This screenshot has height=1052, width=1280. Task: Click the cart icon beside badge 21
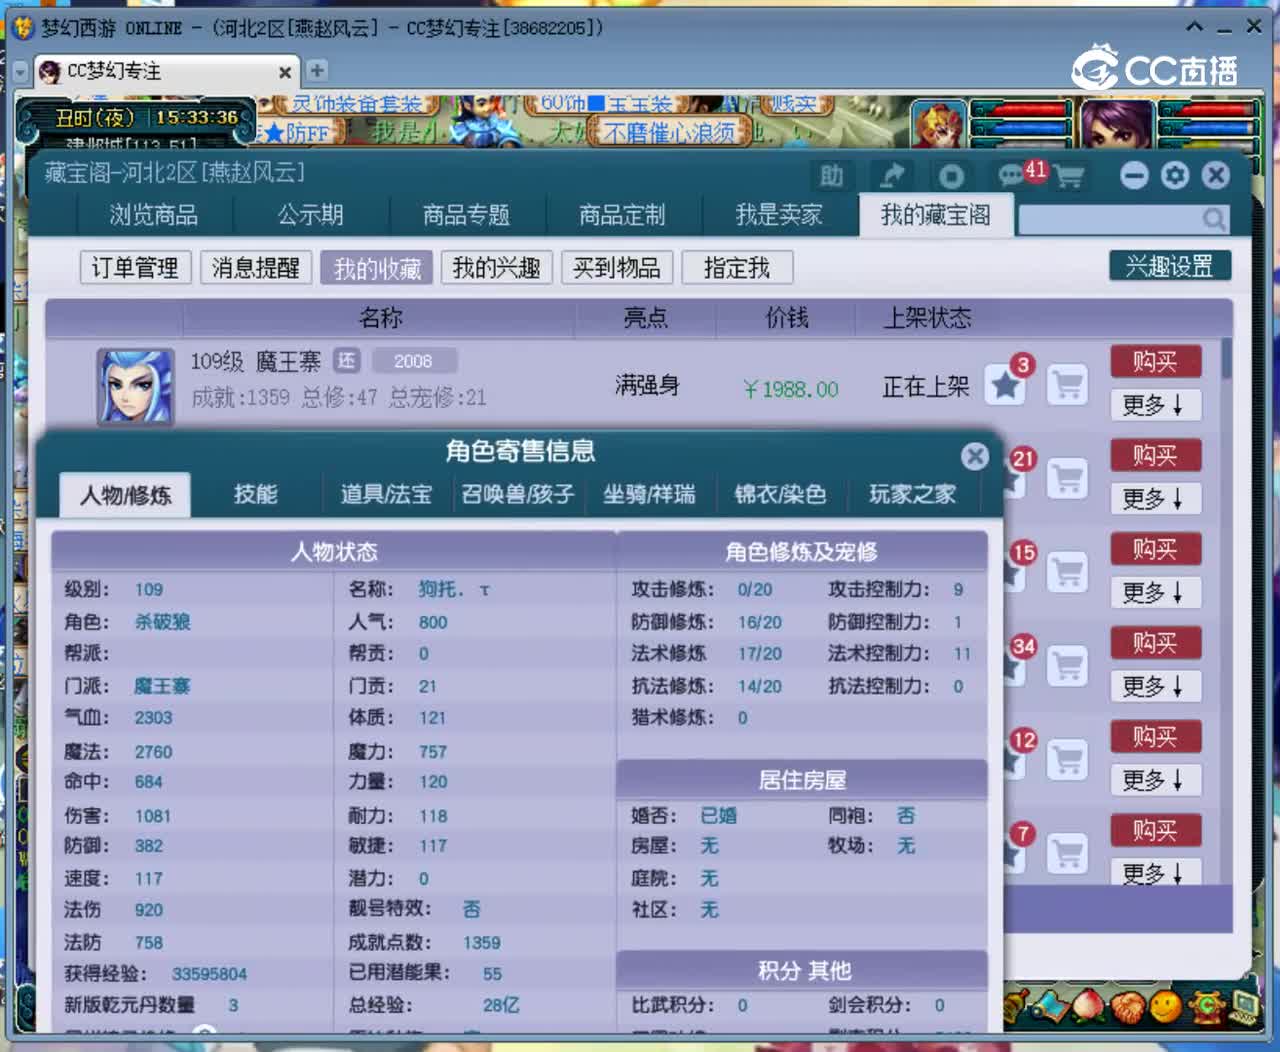coord(1067,479)
